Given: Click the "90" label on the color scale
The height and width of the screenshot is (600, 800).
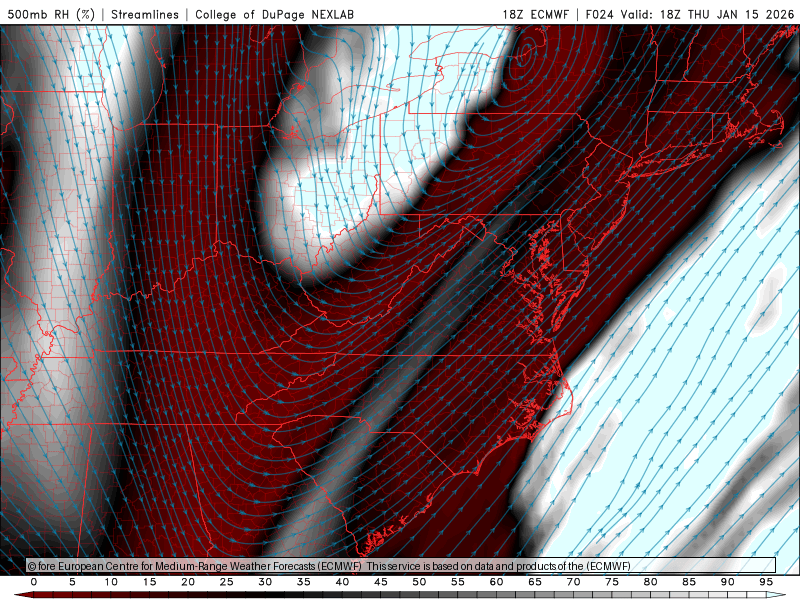Looking at the screenshot, I should pyautogui.click(x=728, y=582).
